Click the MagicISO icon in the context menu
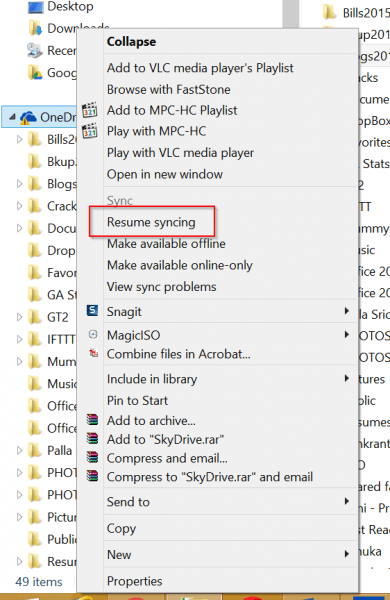Image resolution: width=390 pixels, height=600 pixels. [93, 334]
